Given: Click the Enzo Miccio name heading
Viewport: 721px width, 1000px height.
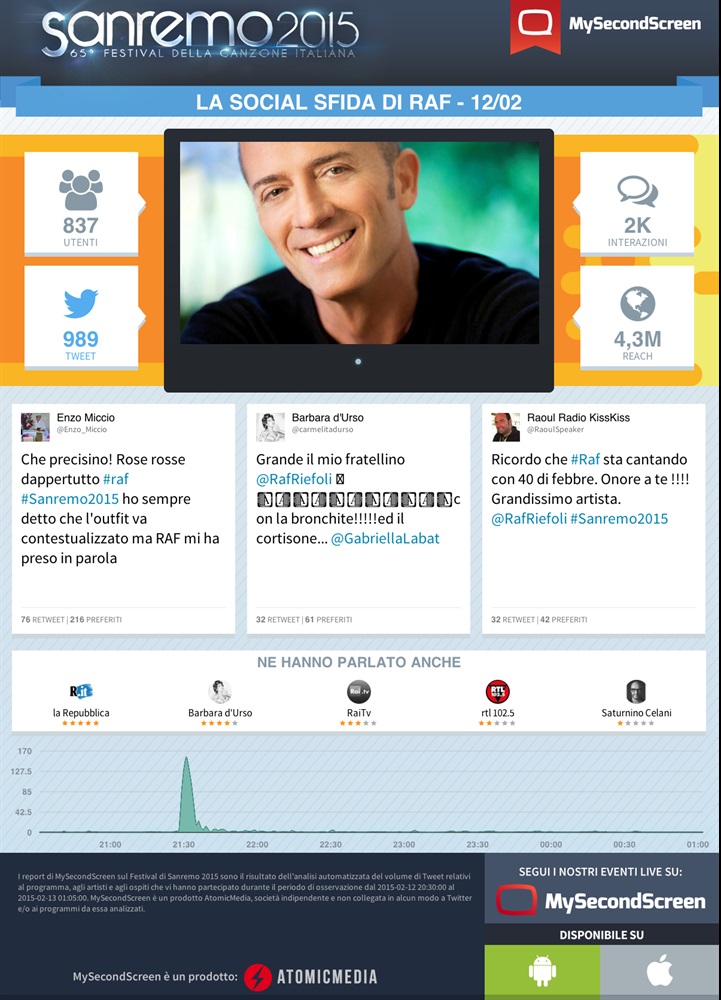Looking at the screenshot, I should pyautogui.click(x=86, y=418).
